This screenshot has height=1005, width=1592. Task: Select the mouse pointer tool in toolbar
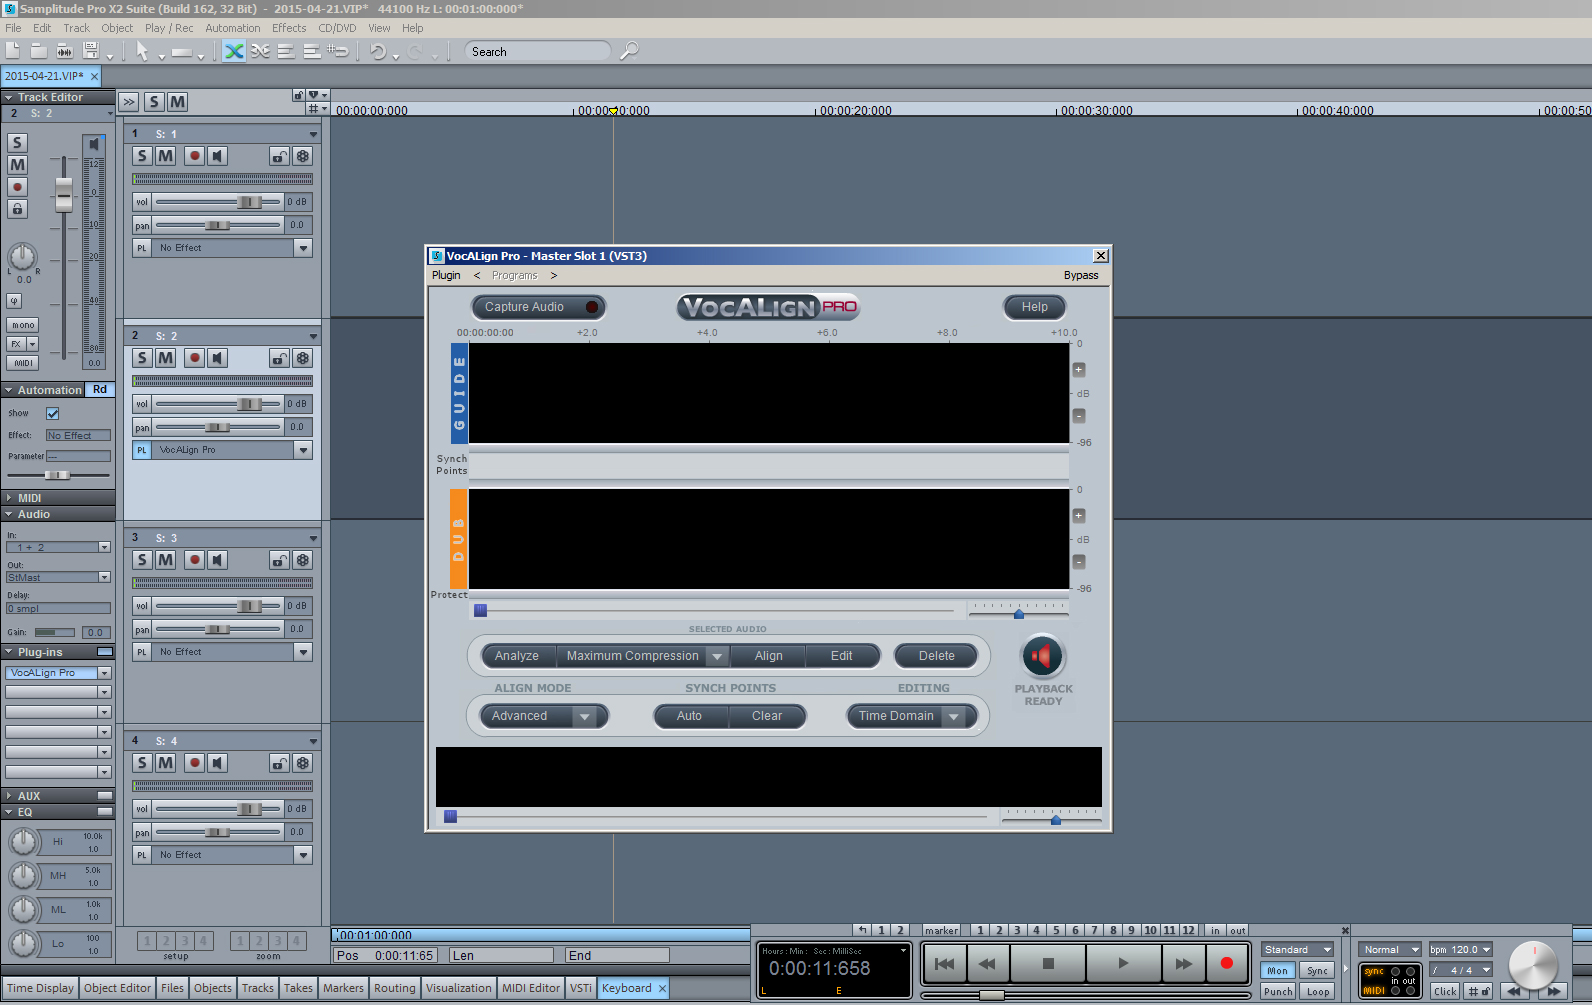[x=142, y=51]
